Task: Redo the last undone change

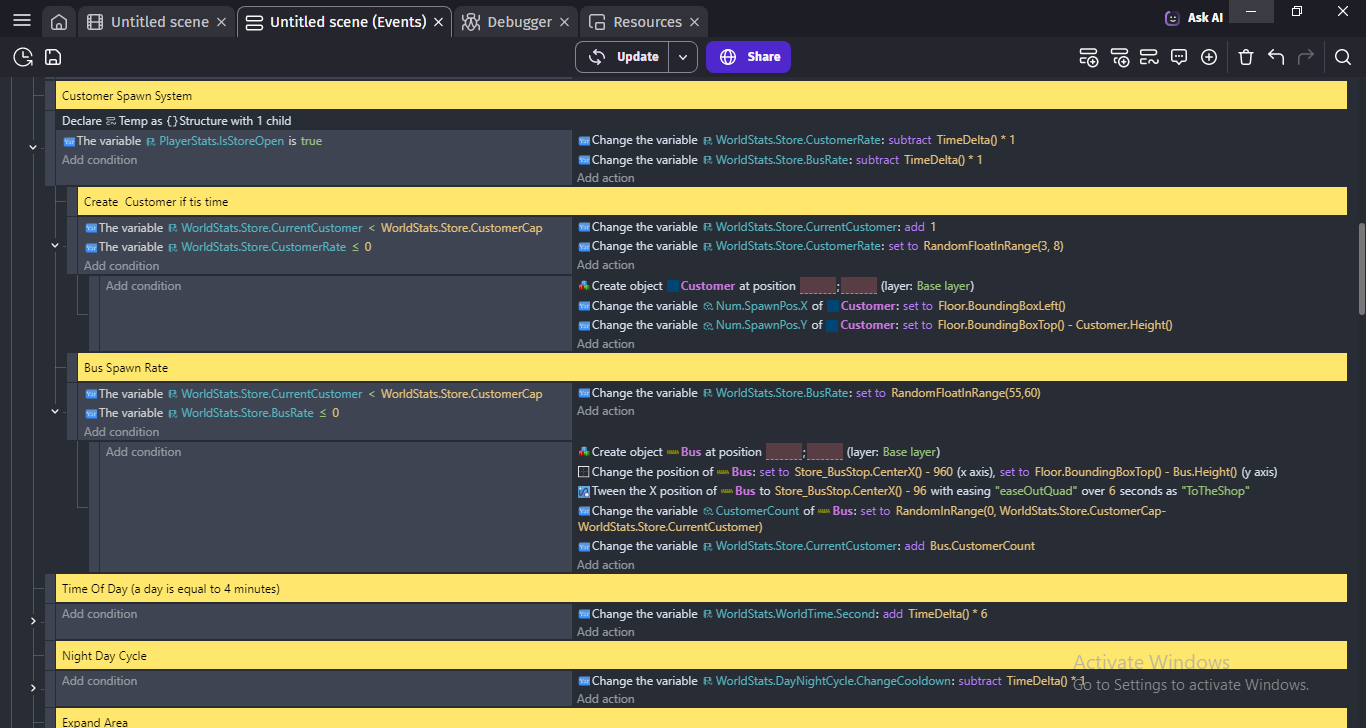Action: tap(1306, 57)
